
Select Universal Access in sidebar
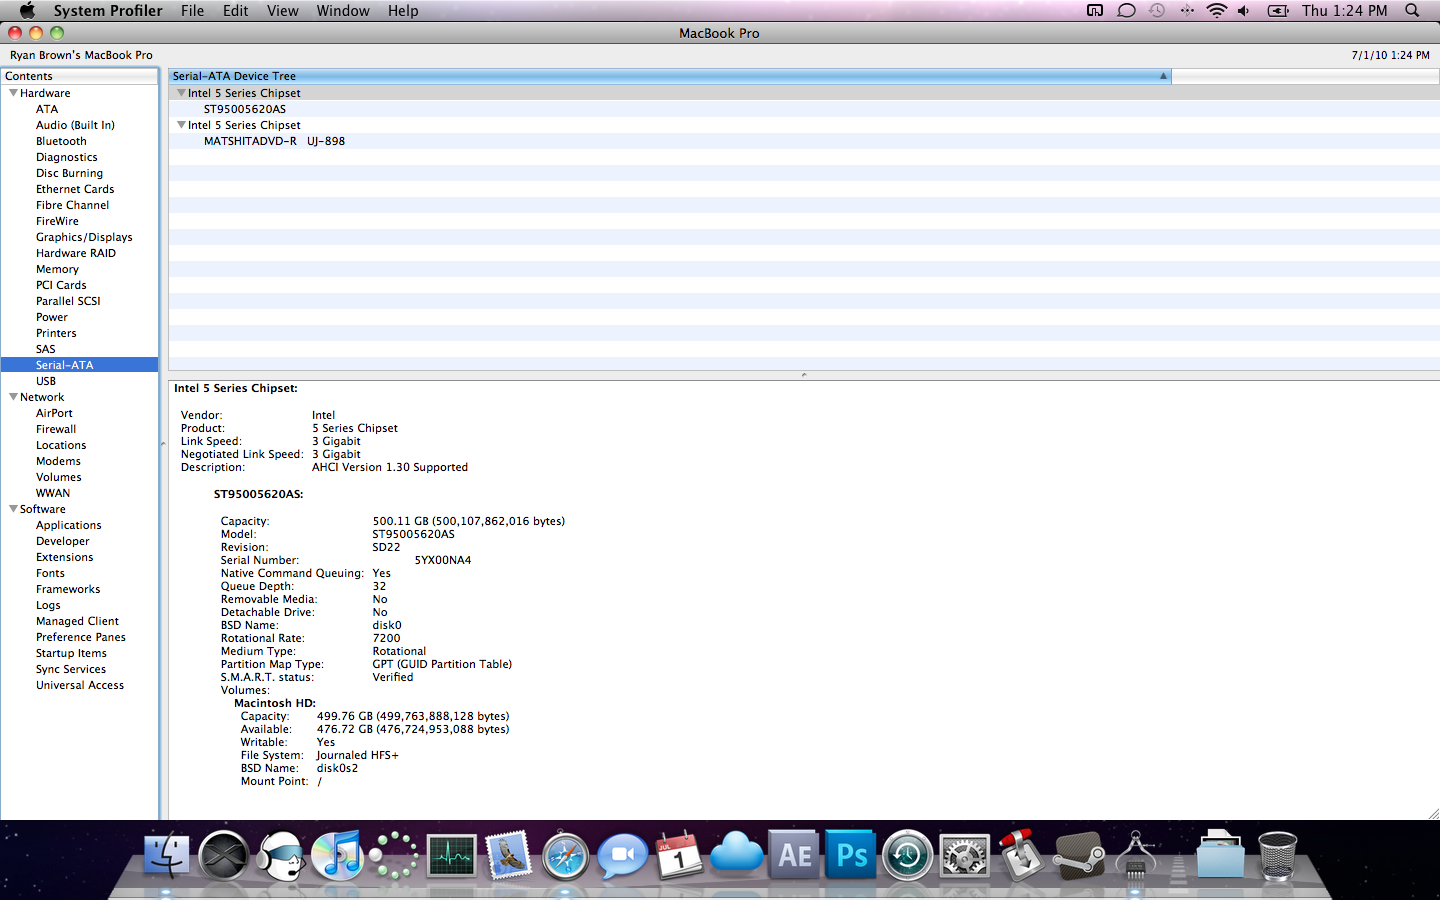tap(79, 685)
